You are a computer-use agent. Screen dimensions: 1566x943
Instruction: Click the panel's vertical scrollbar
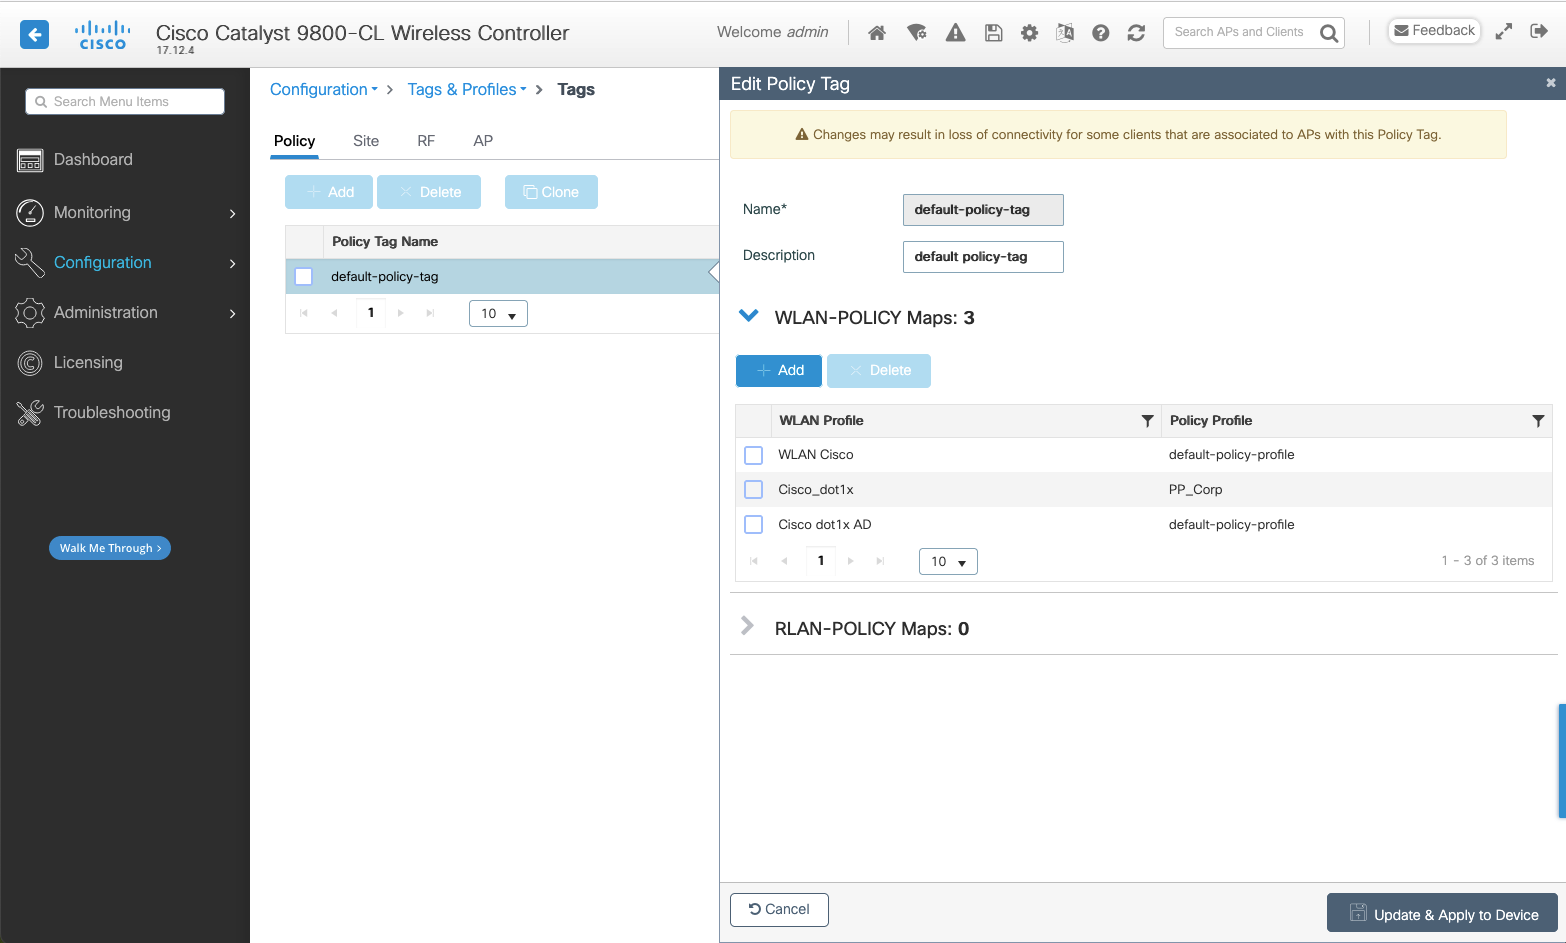pos(1562,761)
